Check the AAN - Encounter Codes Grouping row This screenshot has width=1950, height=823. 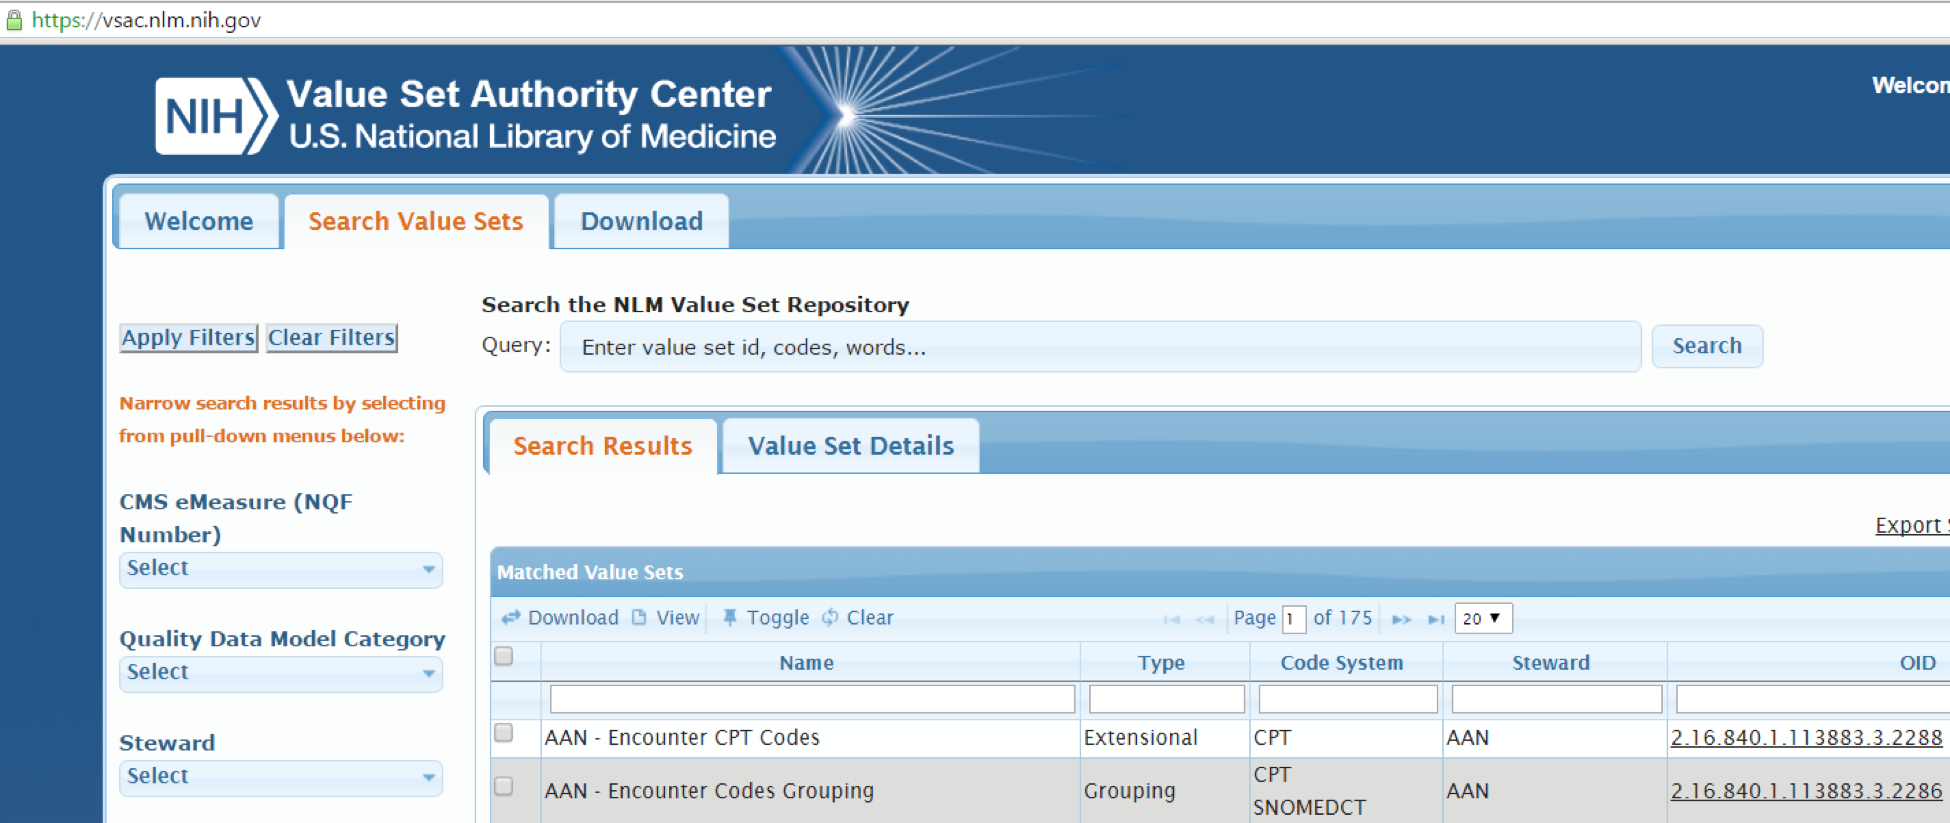(504, 786)
